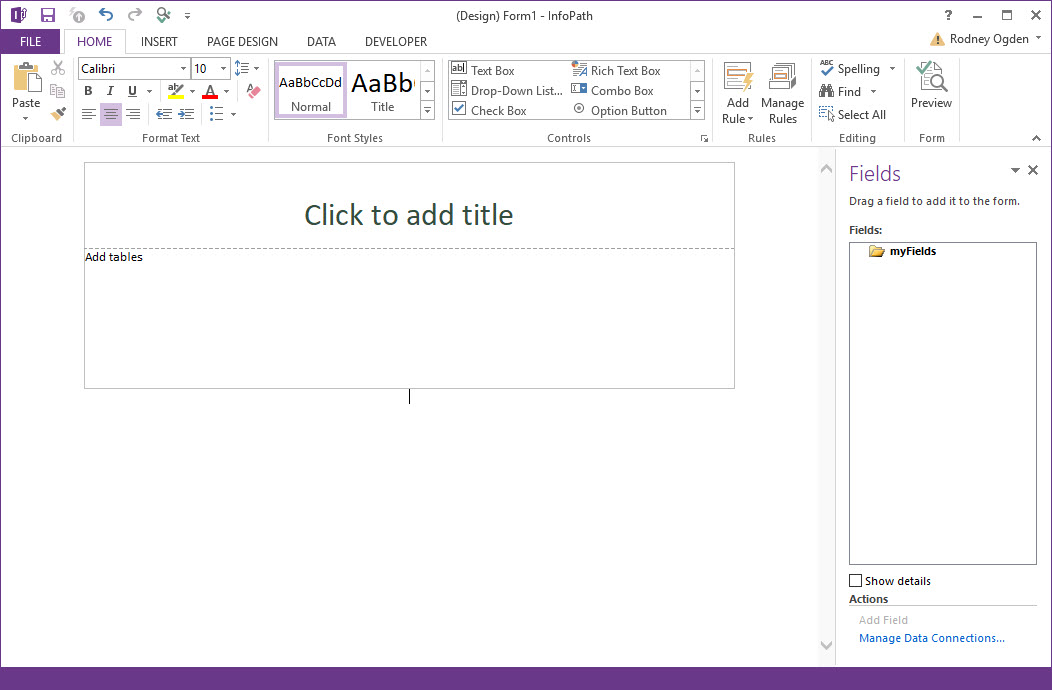The height and width of the screenshot is (690, 1052).
Task: Open the Calibri font name dropdown
Action: click(x=183, y=68)
